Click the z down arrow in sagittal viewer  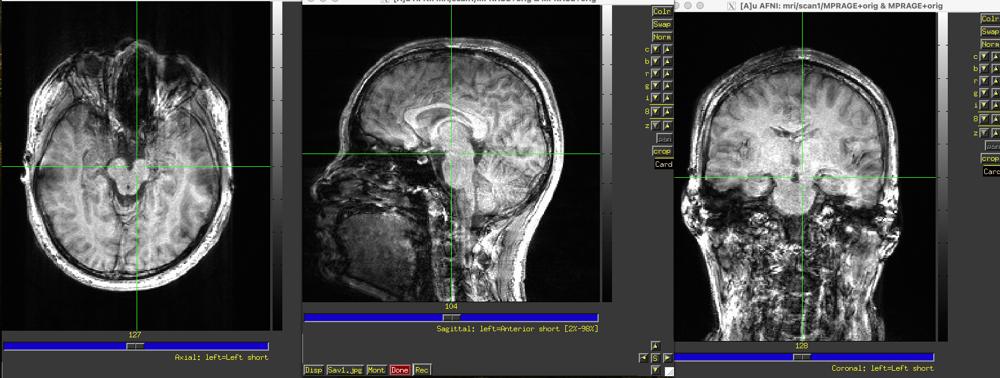(656, 126)
